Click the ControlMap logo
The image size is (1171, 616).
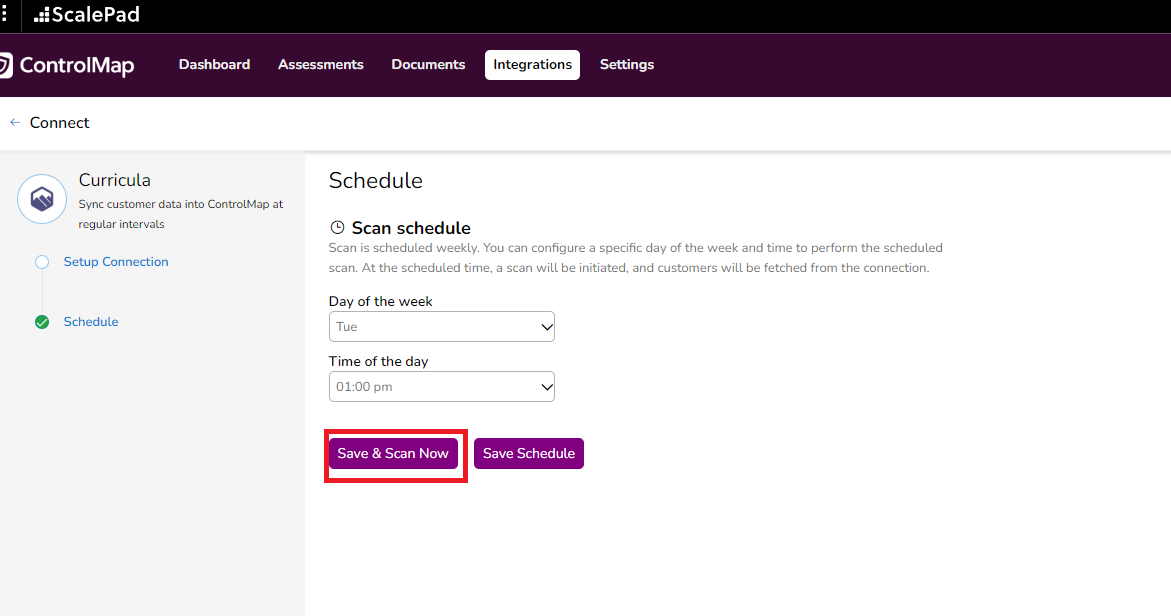point(68,65)
